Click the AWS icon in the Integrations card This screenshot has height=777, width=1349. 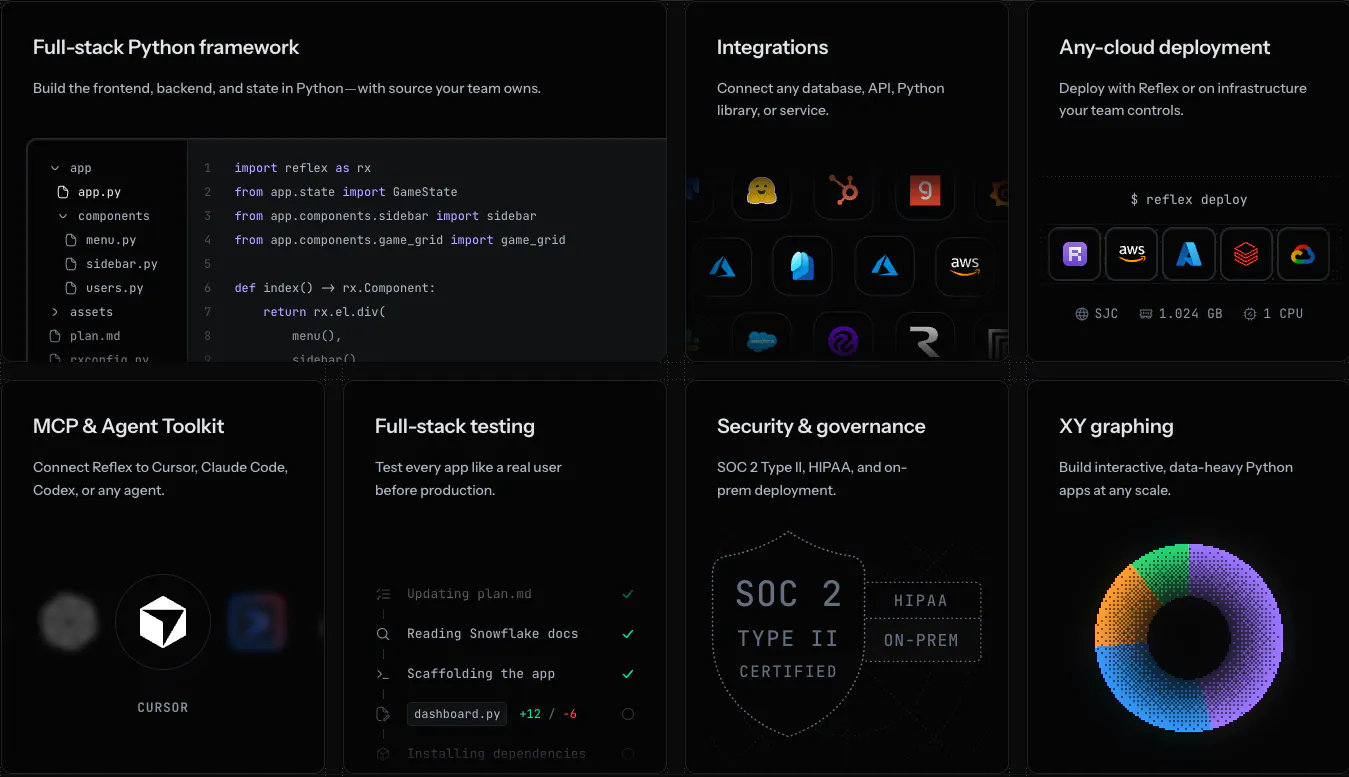click(x=965, y=265)
